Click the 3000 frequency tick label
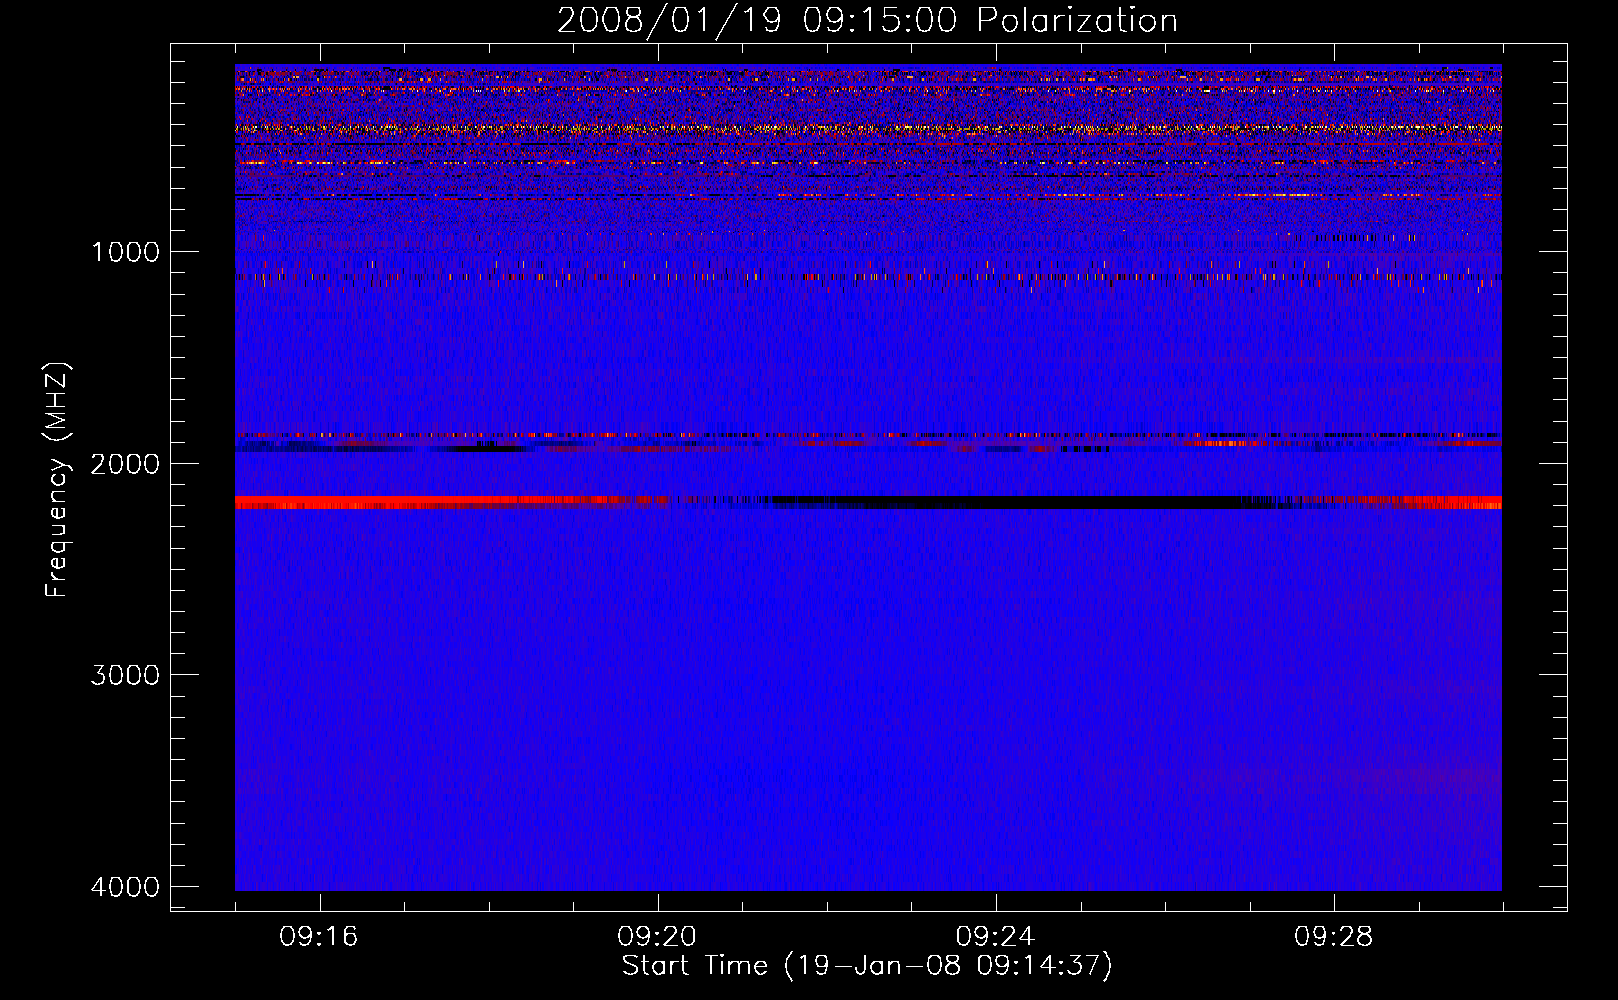The height and width of the screenshot is (1000, 1618). tap(125, 675)
